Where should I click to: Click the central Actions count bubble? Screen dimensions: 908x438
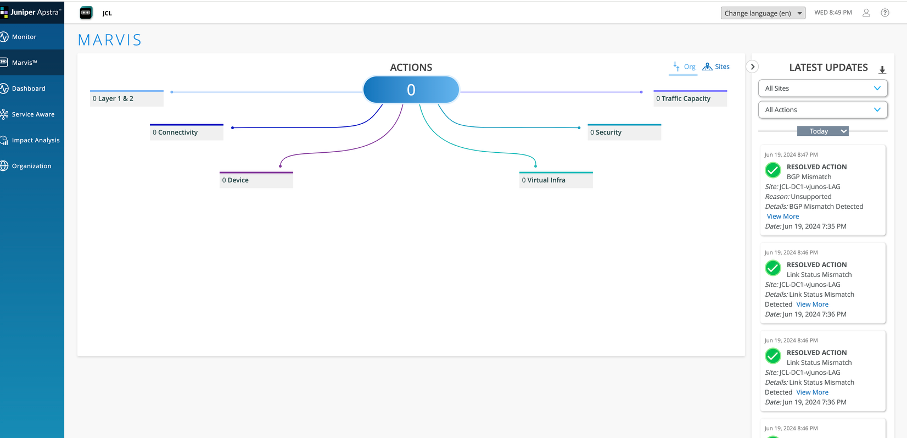point(410,90)
